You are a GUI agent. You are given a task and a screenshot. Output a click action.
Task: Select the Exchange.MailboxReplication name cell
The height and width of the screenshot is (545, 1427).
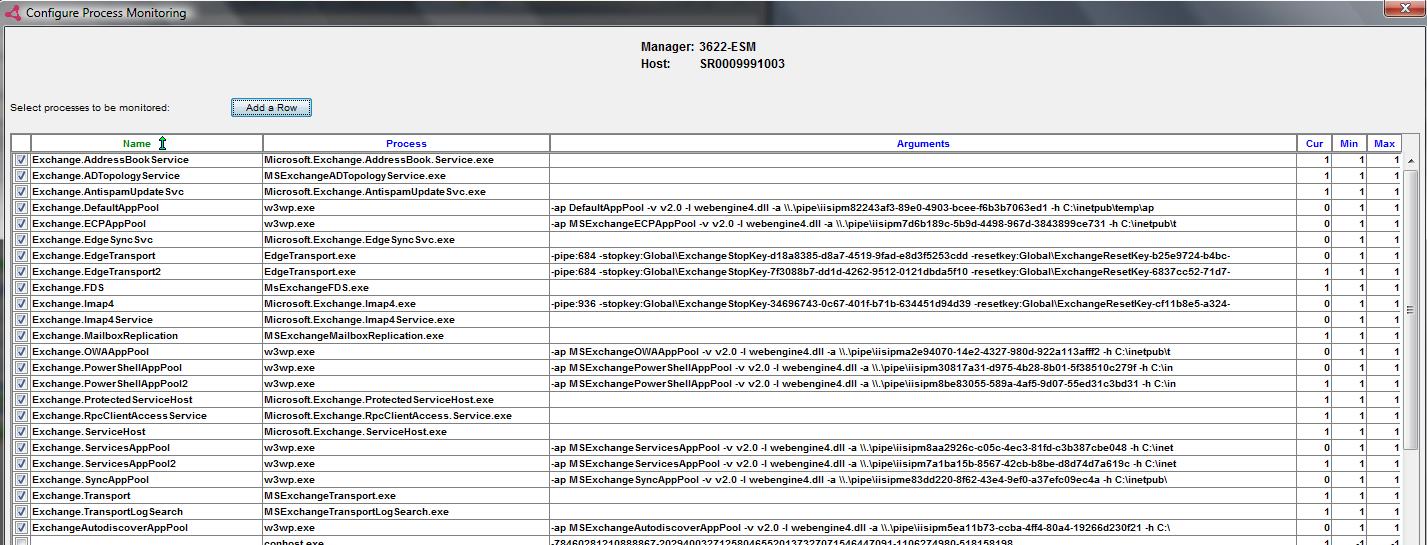coord(147,336)
